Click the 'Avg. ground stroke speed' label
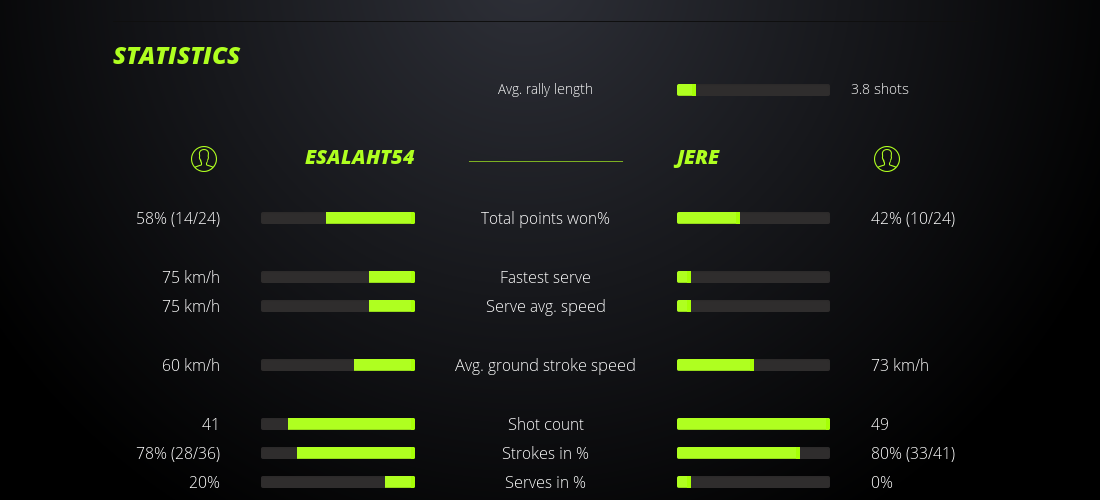Image resolution: width=1100 pixels, height=500 pixels. 545,365
